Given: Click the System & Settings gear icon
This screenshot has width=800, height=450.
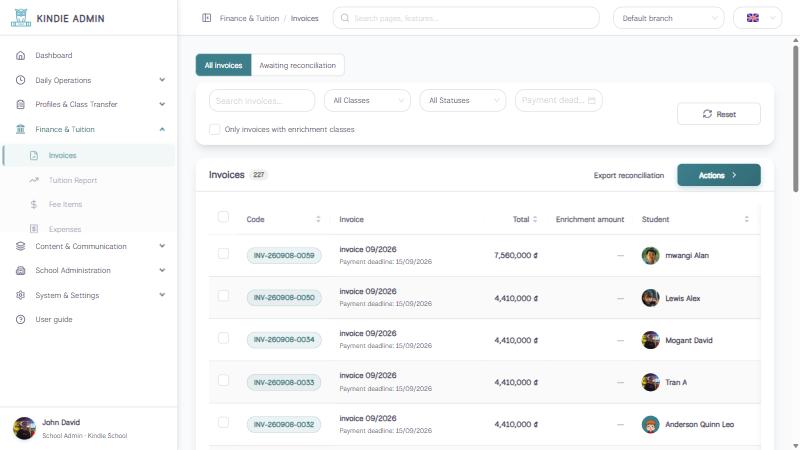Looking at the screenshot, I should 20,295.
